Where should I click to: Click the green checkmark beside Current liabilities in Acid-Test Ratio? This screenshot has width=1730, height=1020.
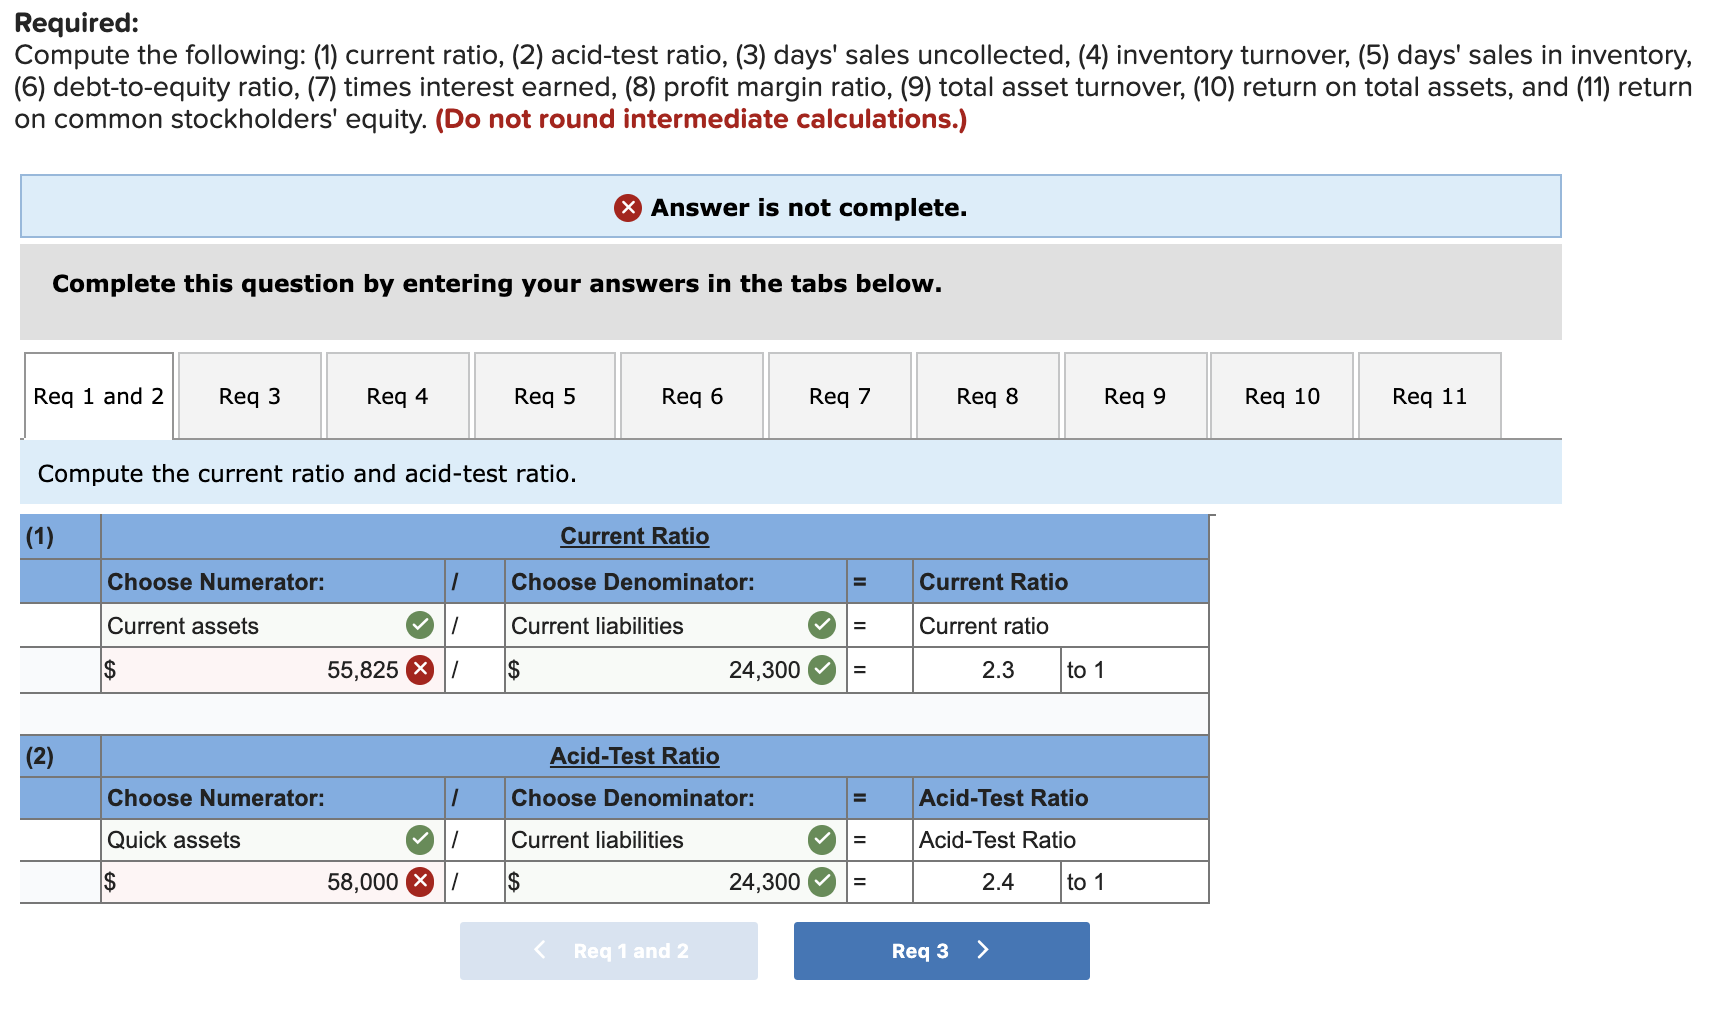(822, 840)
